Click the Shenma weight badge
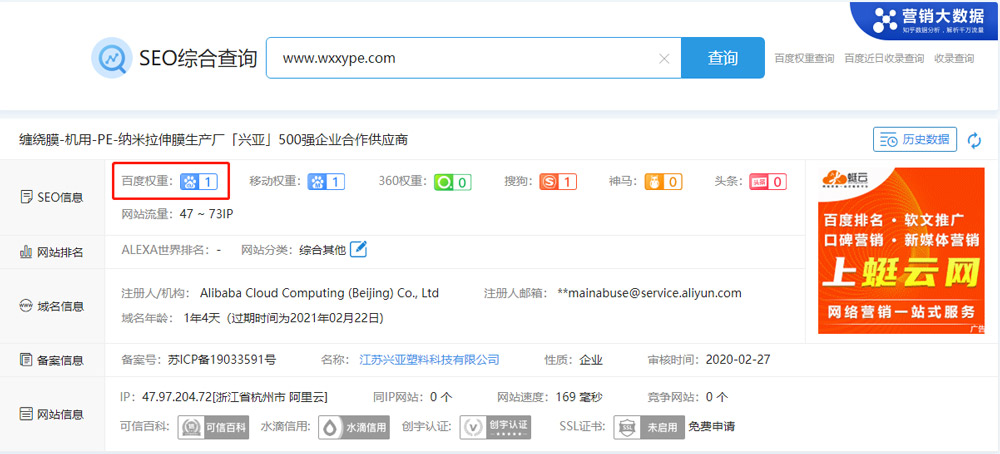 (x=663, y=182)
